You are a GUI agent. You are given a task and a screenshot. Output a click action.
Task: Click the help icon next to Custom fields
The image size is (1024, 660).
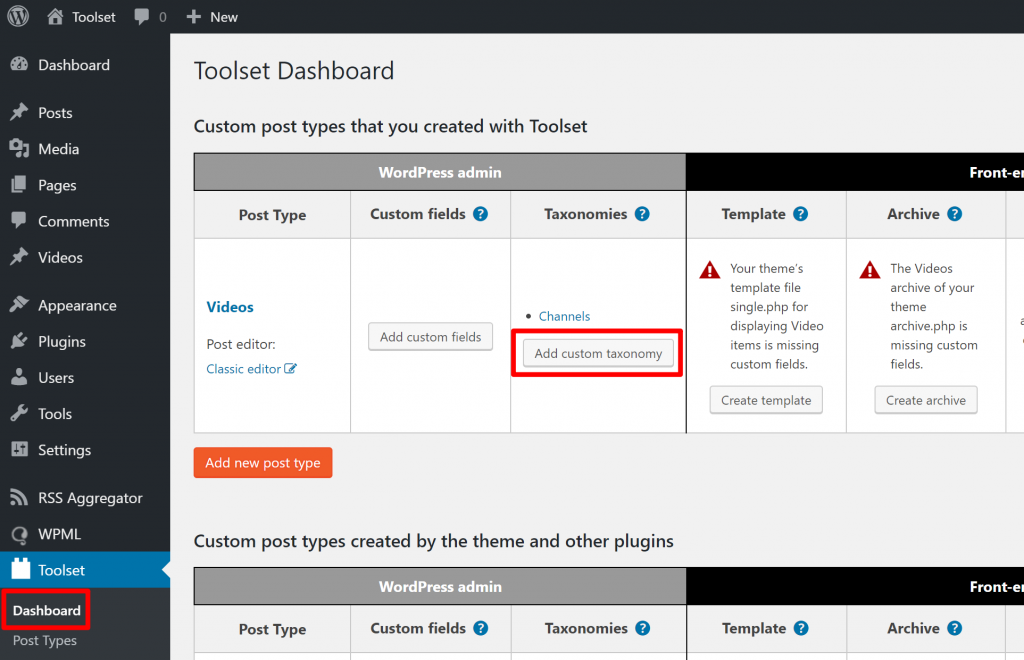481,214
